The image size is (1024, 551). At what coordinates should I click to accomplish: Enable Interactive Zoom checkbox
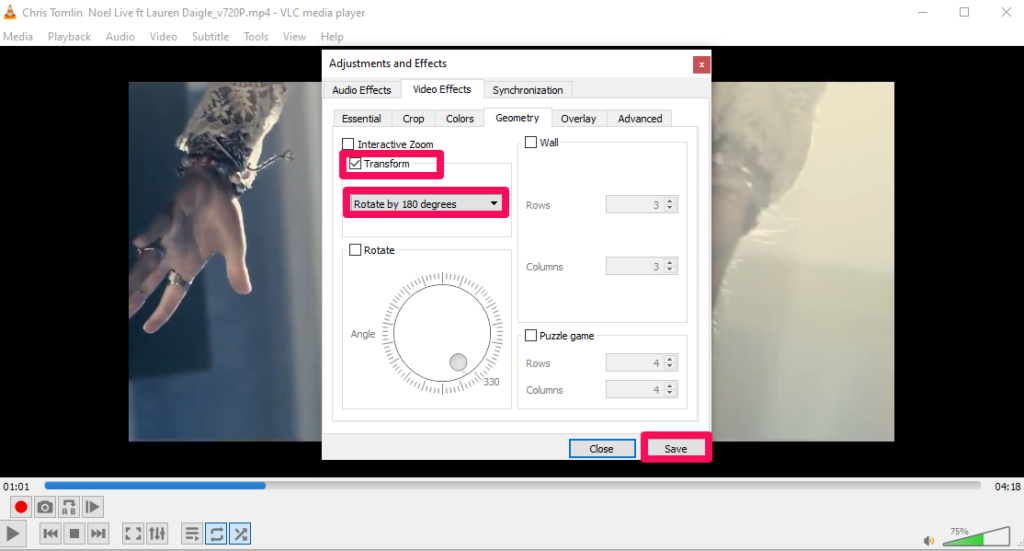348,144
